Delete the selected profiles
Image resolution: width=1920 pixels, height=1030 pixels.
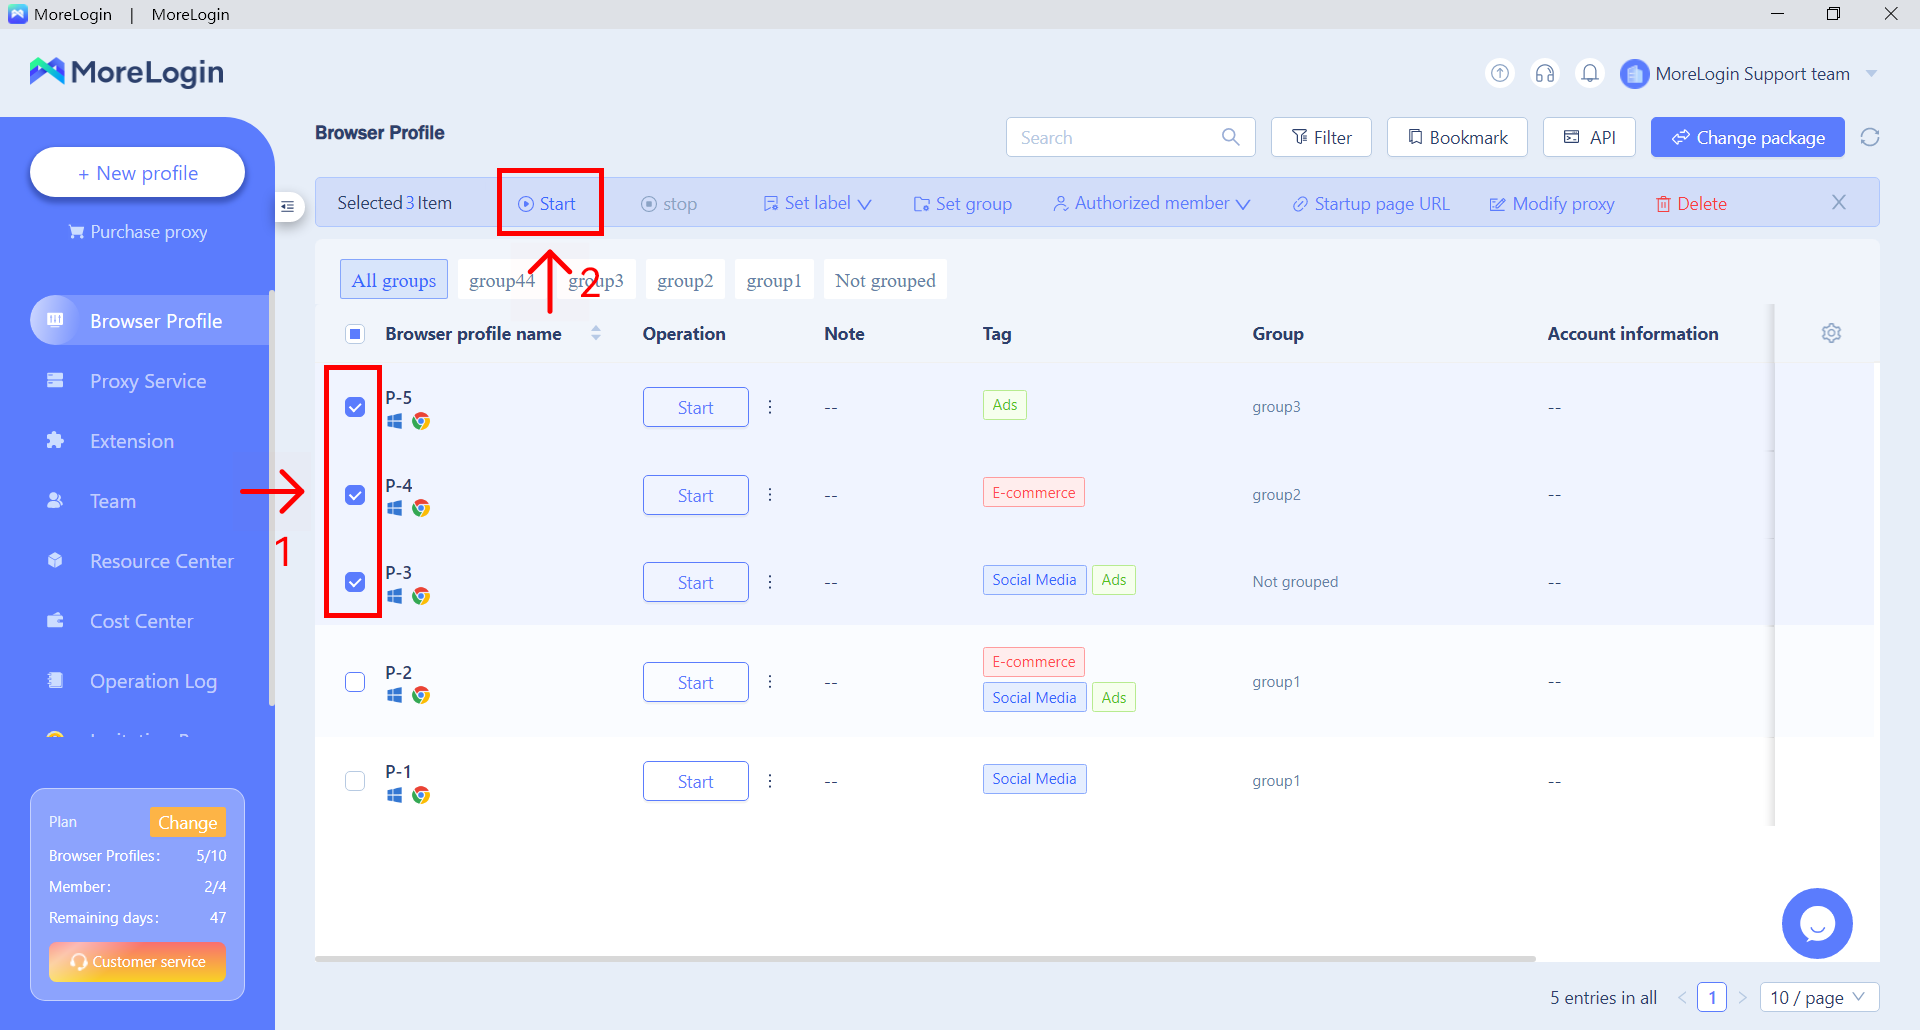(x=1691, y=204)
